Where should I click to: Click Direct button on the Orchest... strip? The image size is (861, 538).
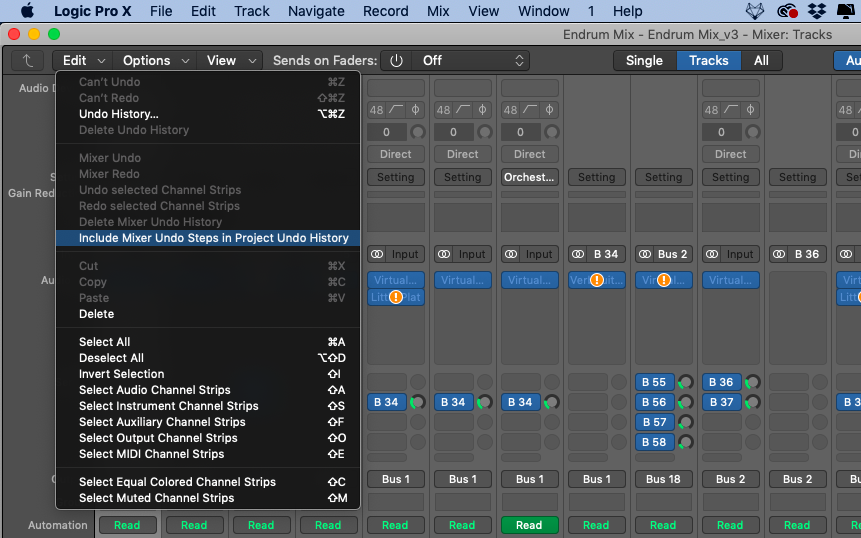(x=530, y=154)
